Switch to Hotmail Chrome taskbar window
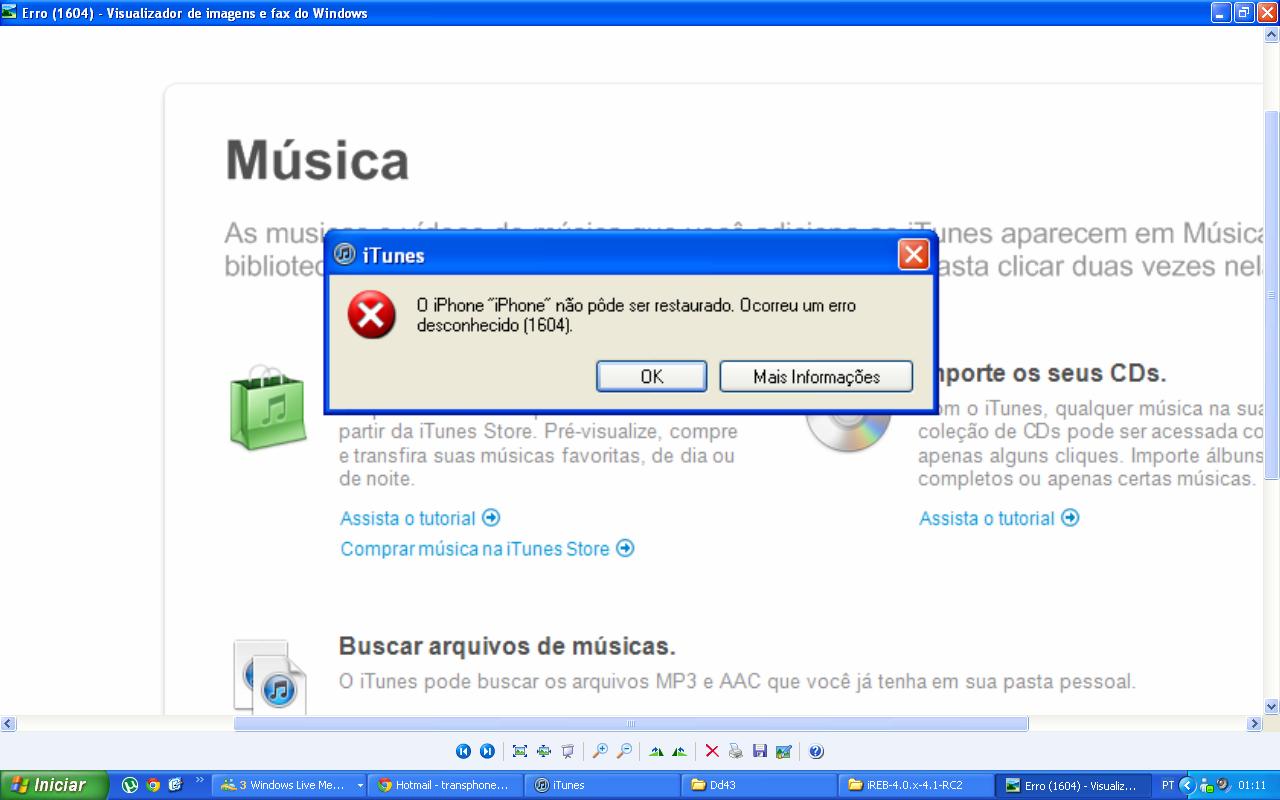Viewport: 1280px width, 800px height. [x=446, y=785]
